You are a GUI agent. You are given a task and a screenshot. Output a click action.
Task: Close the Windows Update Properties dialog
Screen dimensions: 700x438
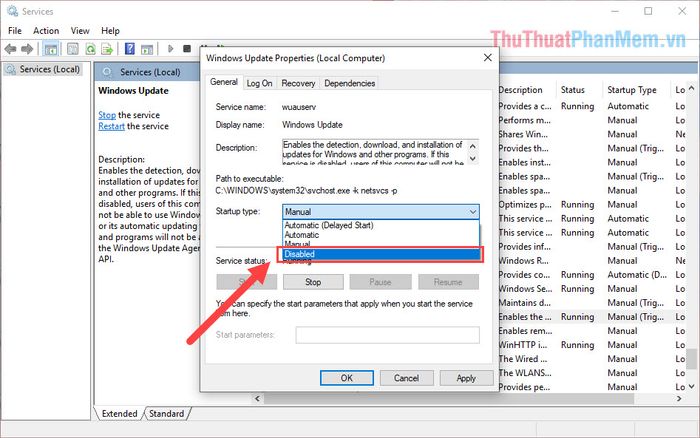click(x=488, y=58)
